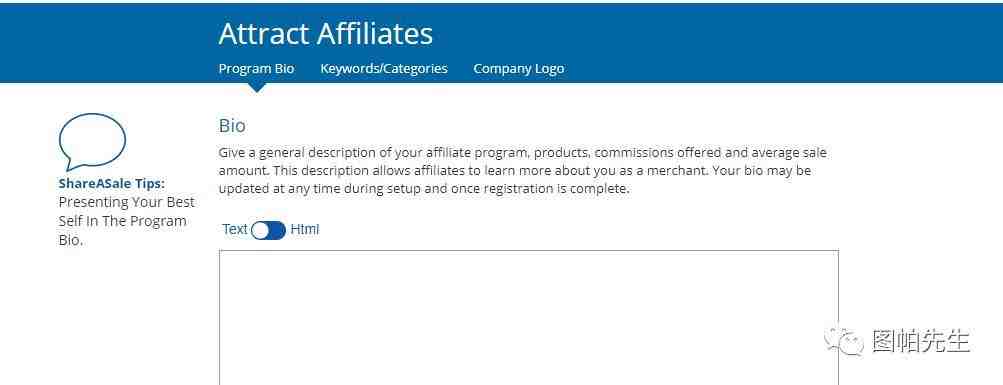Click the speech bubble tips icon

click(x=92, y=141)
